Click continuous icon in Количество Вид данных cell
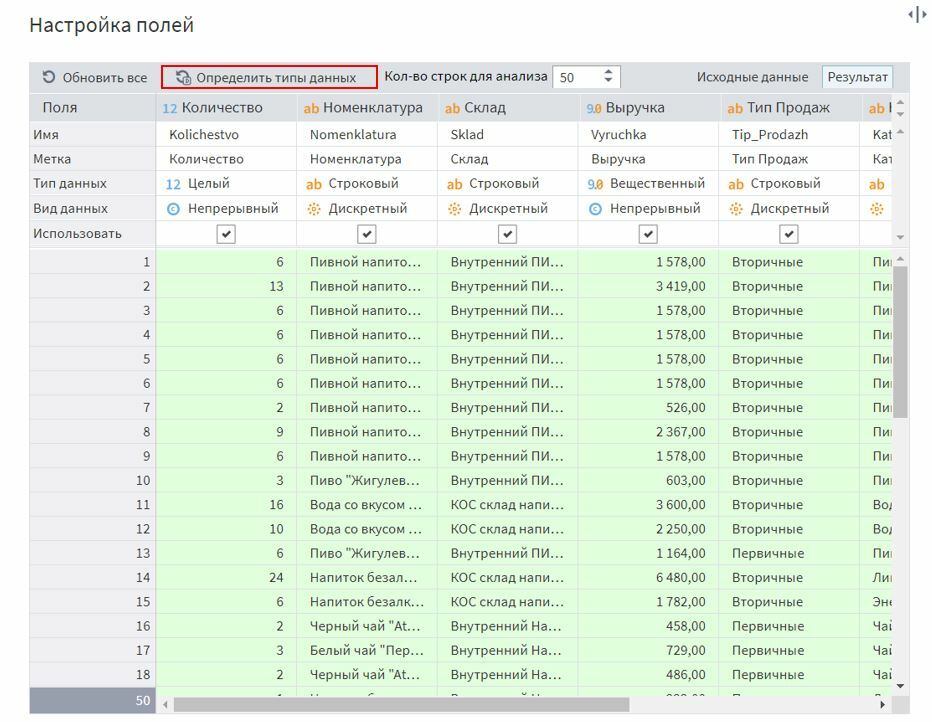The width and height of the screenshot is (932, 722). click(x=173, y=209)
